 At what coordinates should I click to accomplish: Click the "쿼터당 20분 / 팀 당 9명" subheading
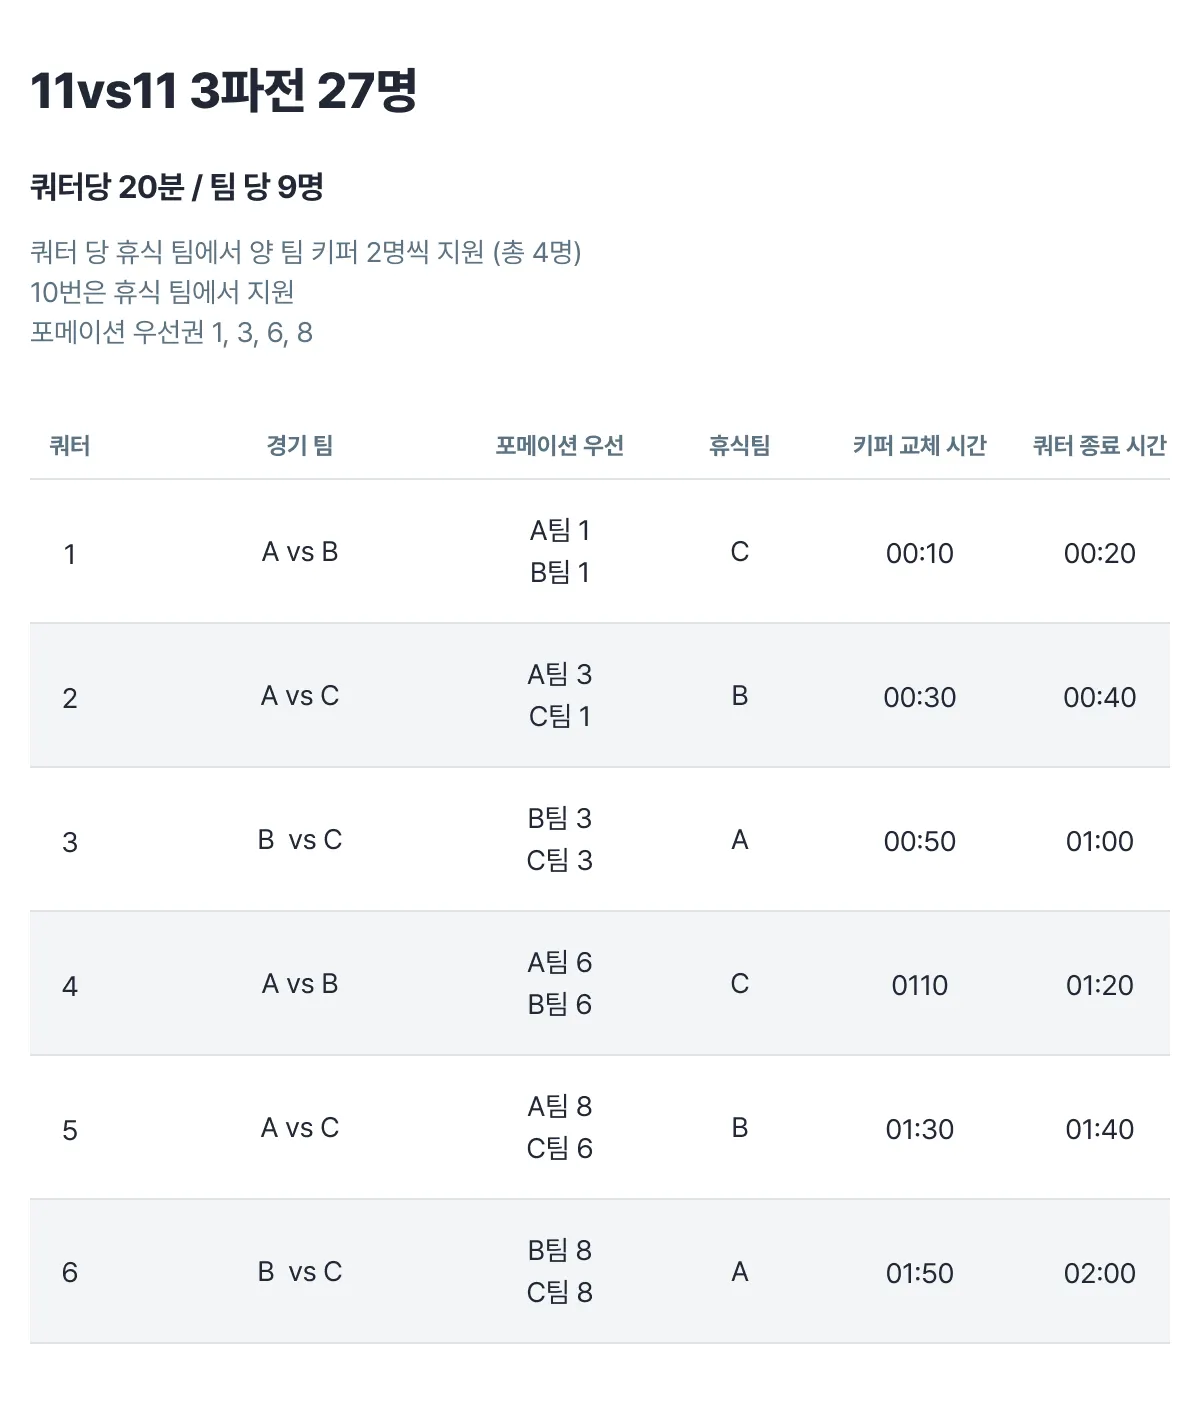pos(177,187)
